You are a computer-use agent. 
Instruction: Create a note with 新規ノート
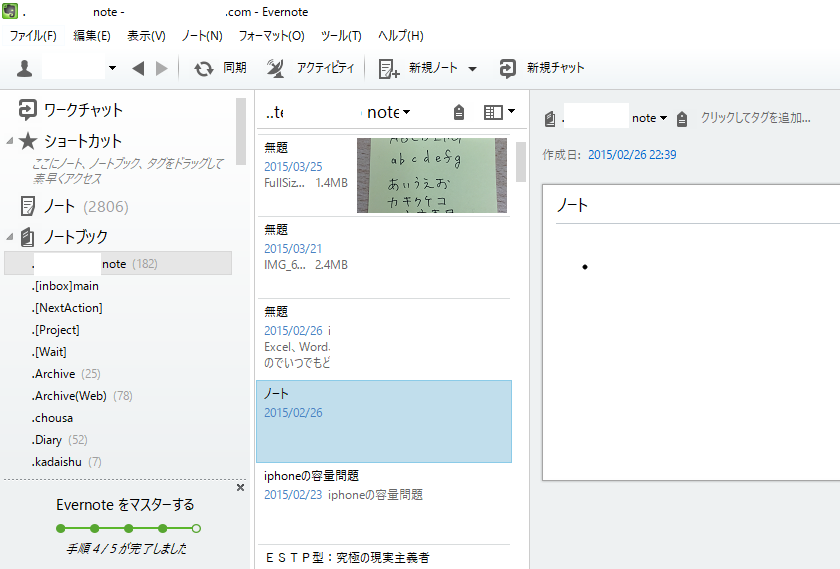(x=418, y=68)
